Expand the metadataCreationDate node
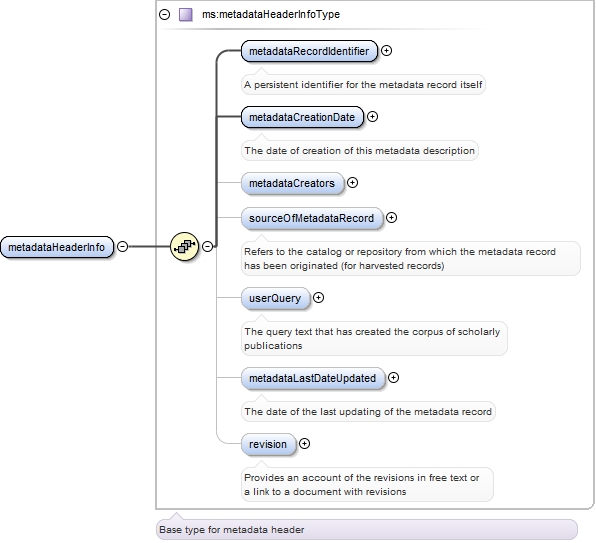The height and width of the screenshot is (543, 596). click(x=372, y=117)
